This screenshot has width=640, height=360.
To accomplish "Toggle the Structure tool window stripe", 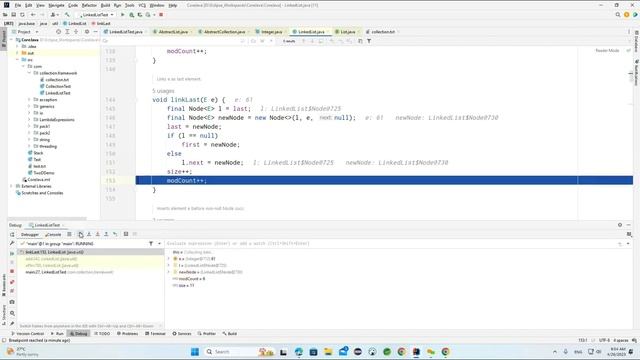I will click(x=4, y=314).
